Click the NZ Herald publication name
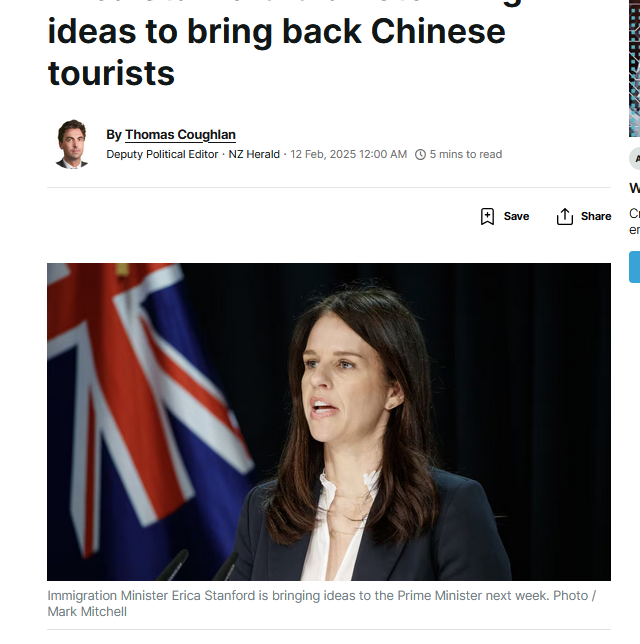640x644 pixels. (254, 154)
